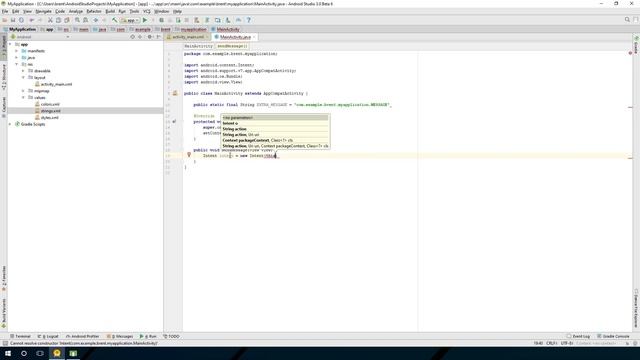Open the VCS menu
The image size is (640, 360).
pos(147,11)
